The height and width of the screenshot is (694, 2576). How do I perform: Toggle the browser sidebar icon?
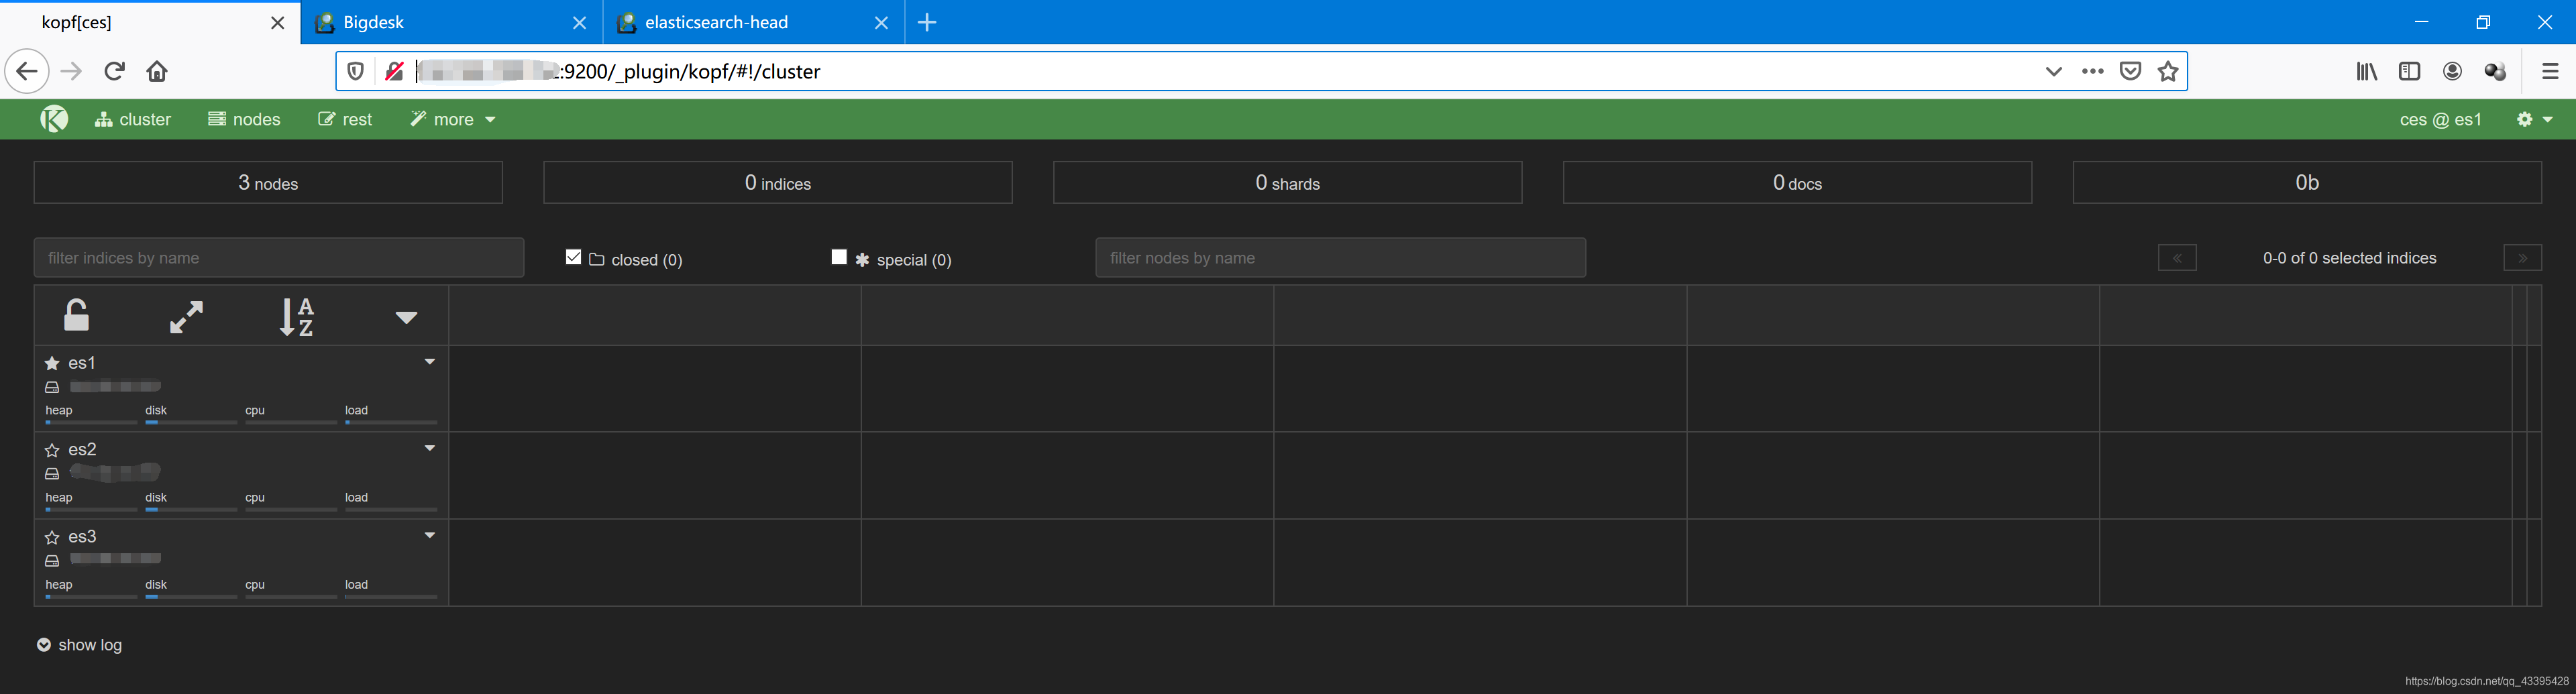(2409, 71)
